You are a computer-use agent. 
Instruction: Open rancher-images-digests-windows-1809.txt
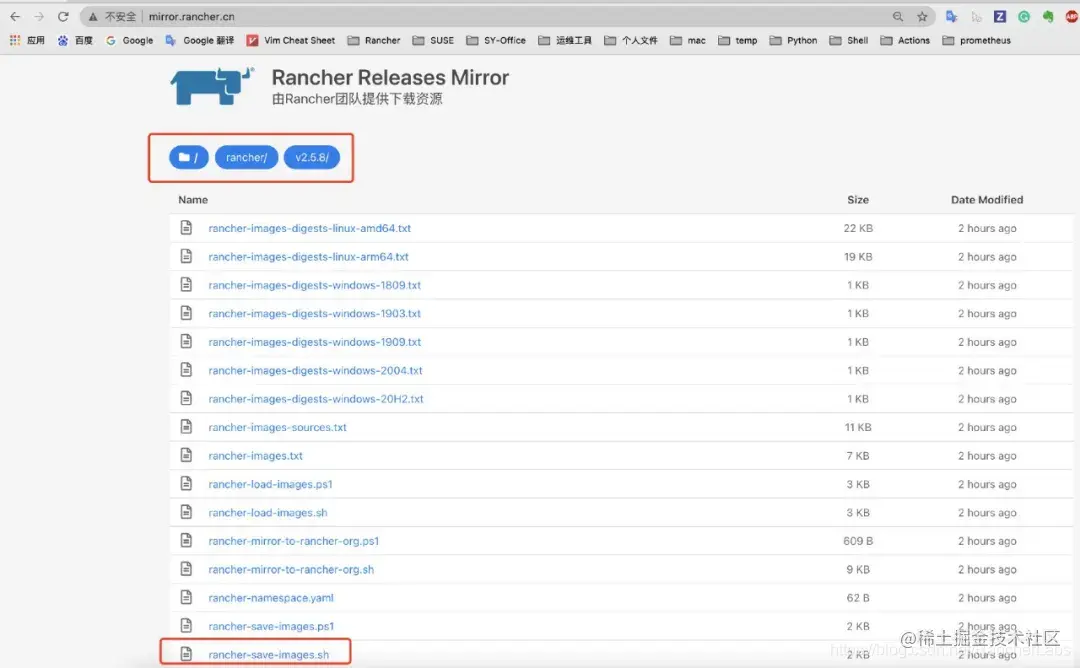coord(315,285)
